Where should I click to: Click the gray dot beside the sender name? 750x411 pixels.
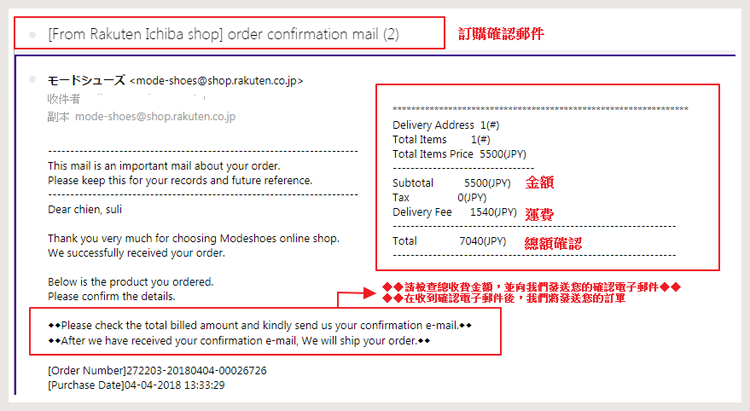coord(32,79)
